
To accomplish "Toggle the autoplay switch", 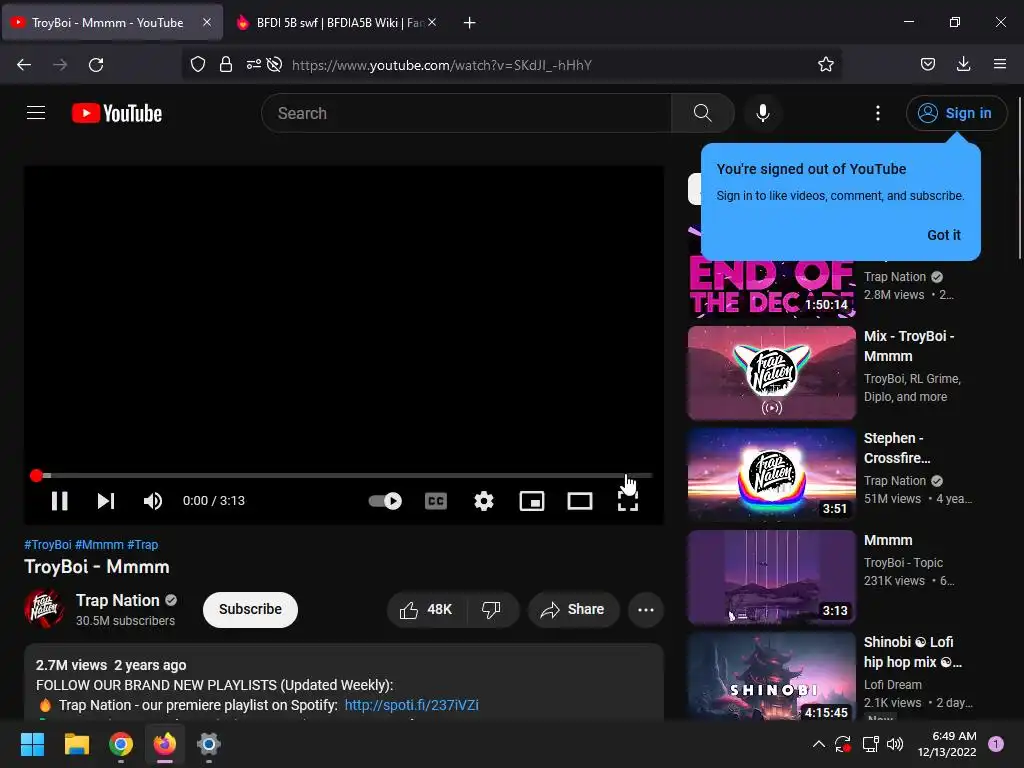I will (x=385, y=501).
